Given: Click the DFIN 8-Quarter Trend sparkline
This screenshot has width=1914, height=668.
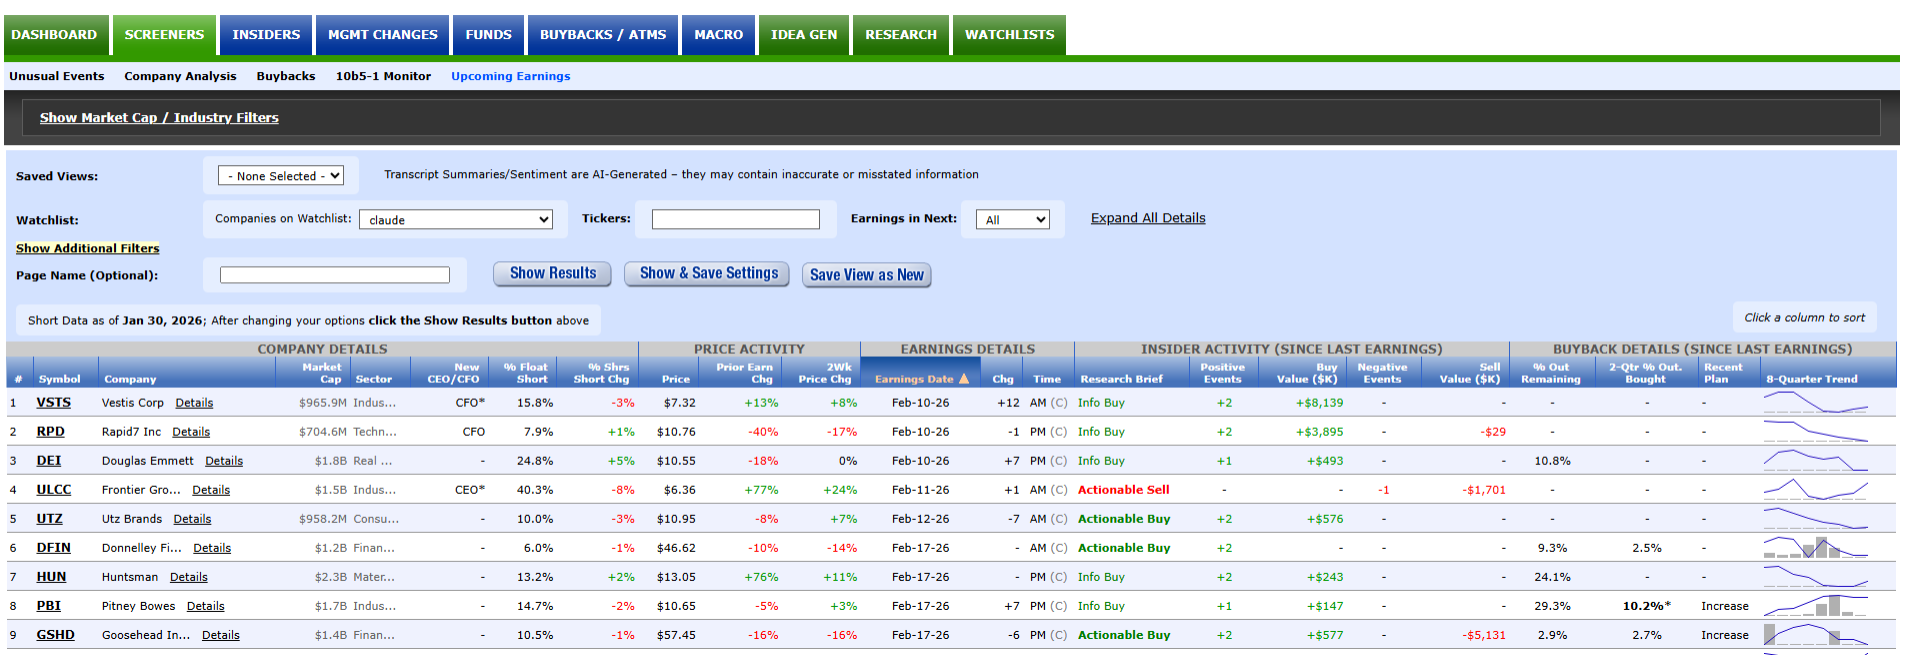Looking at the screenshot, I should [x=1815, y=548].
